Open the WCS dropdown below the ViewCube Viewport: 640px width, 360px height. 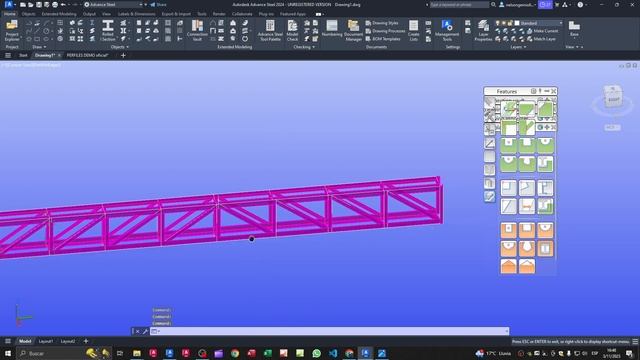[x=612, y=127]
